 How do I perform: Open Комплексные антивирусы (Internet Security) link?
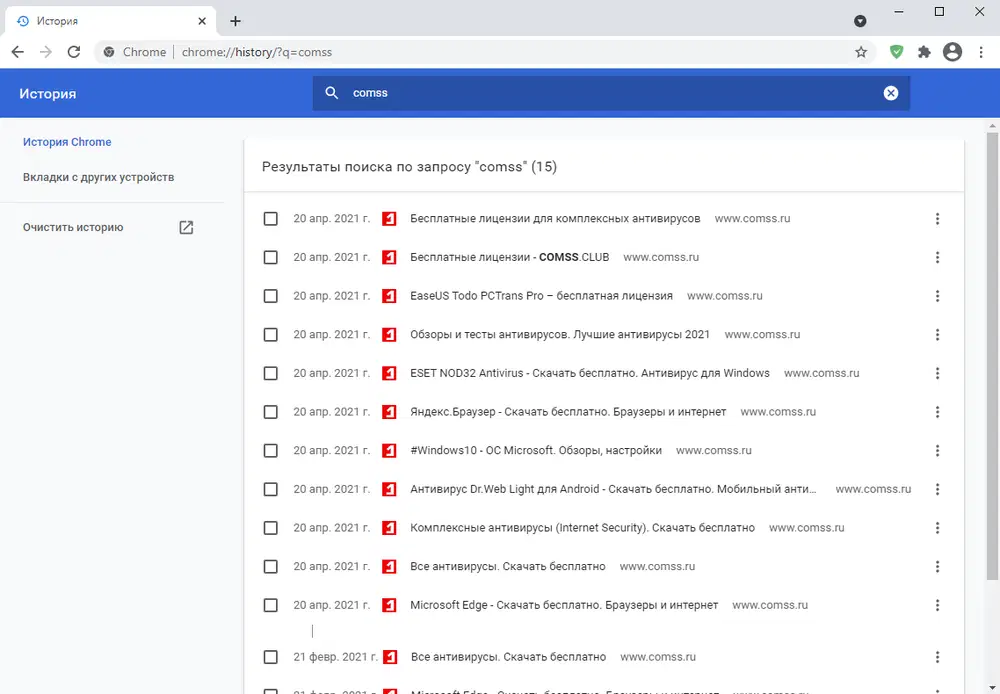tap(582, 528)
